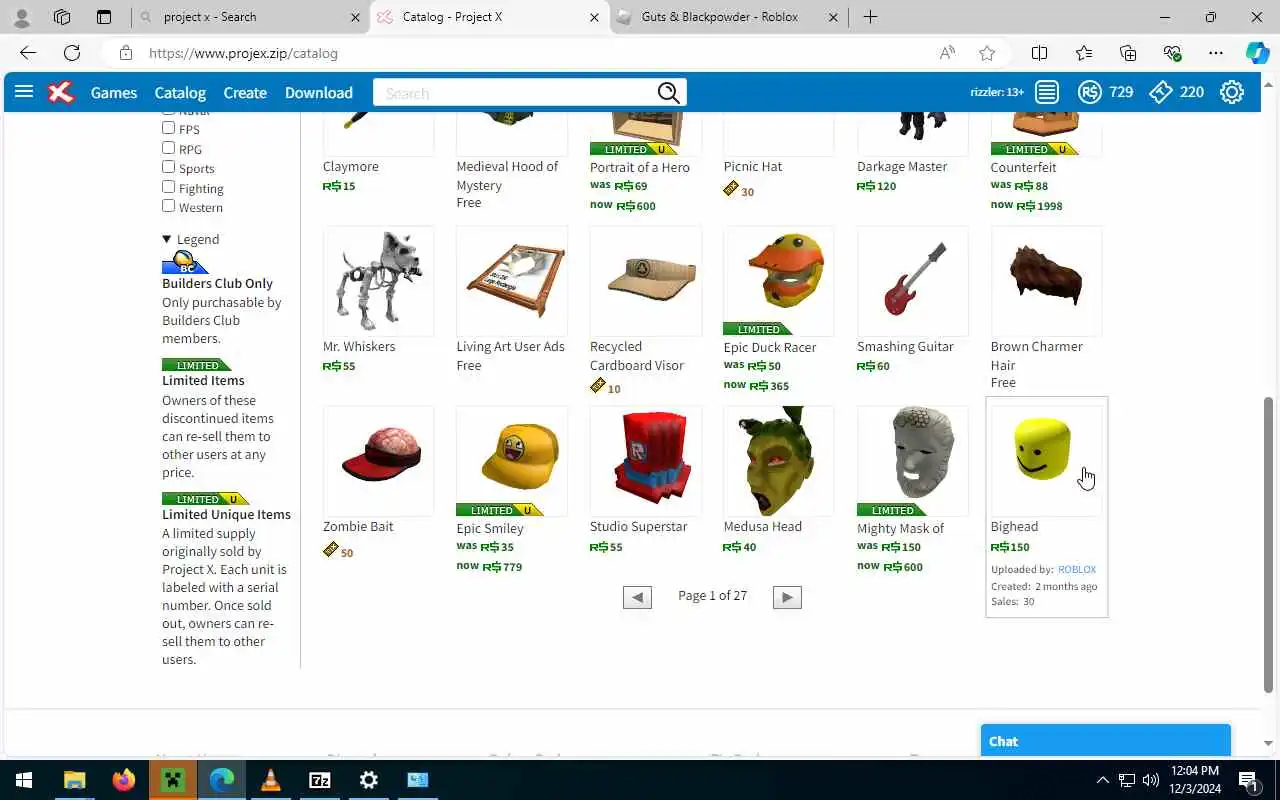Screen dimensions: 1280x800
Task: Open File Explorer from taskbar
Action: pyautogui.click(x=75, y=780)
